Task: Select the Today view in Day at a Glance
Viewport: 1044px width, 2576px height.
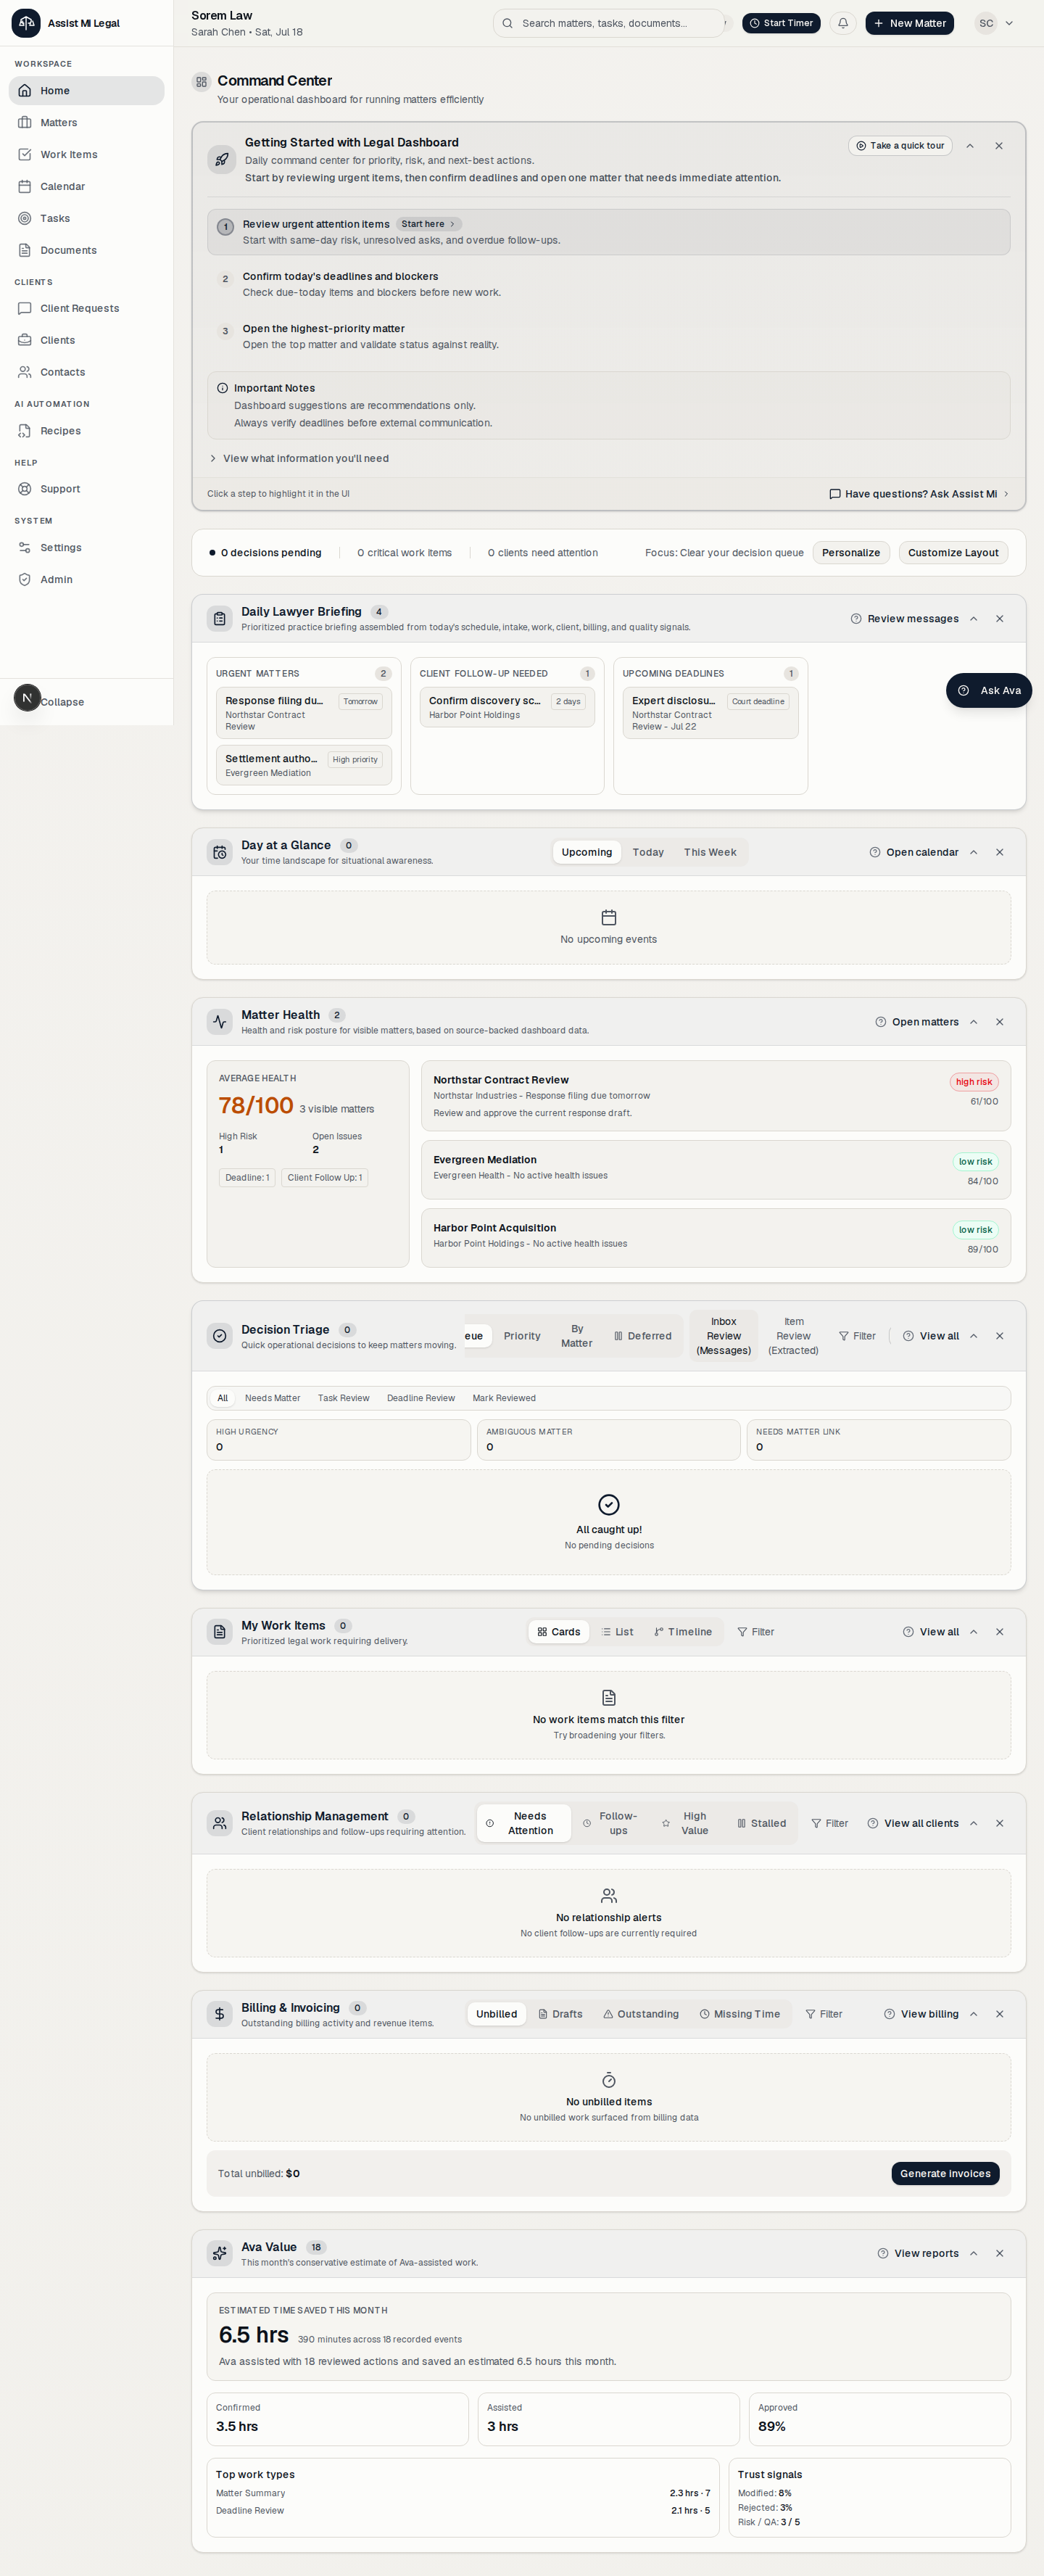Action: (x=648, y=853)
